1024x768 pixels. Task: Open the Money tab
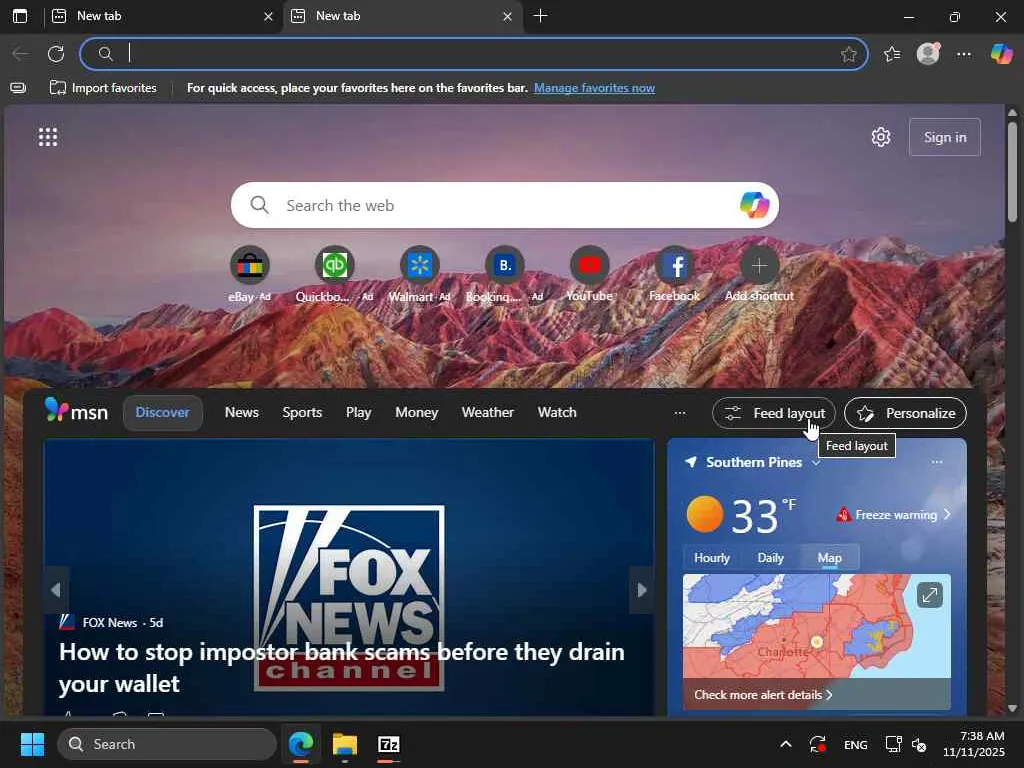point(417,413)
